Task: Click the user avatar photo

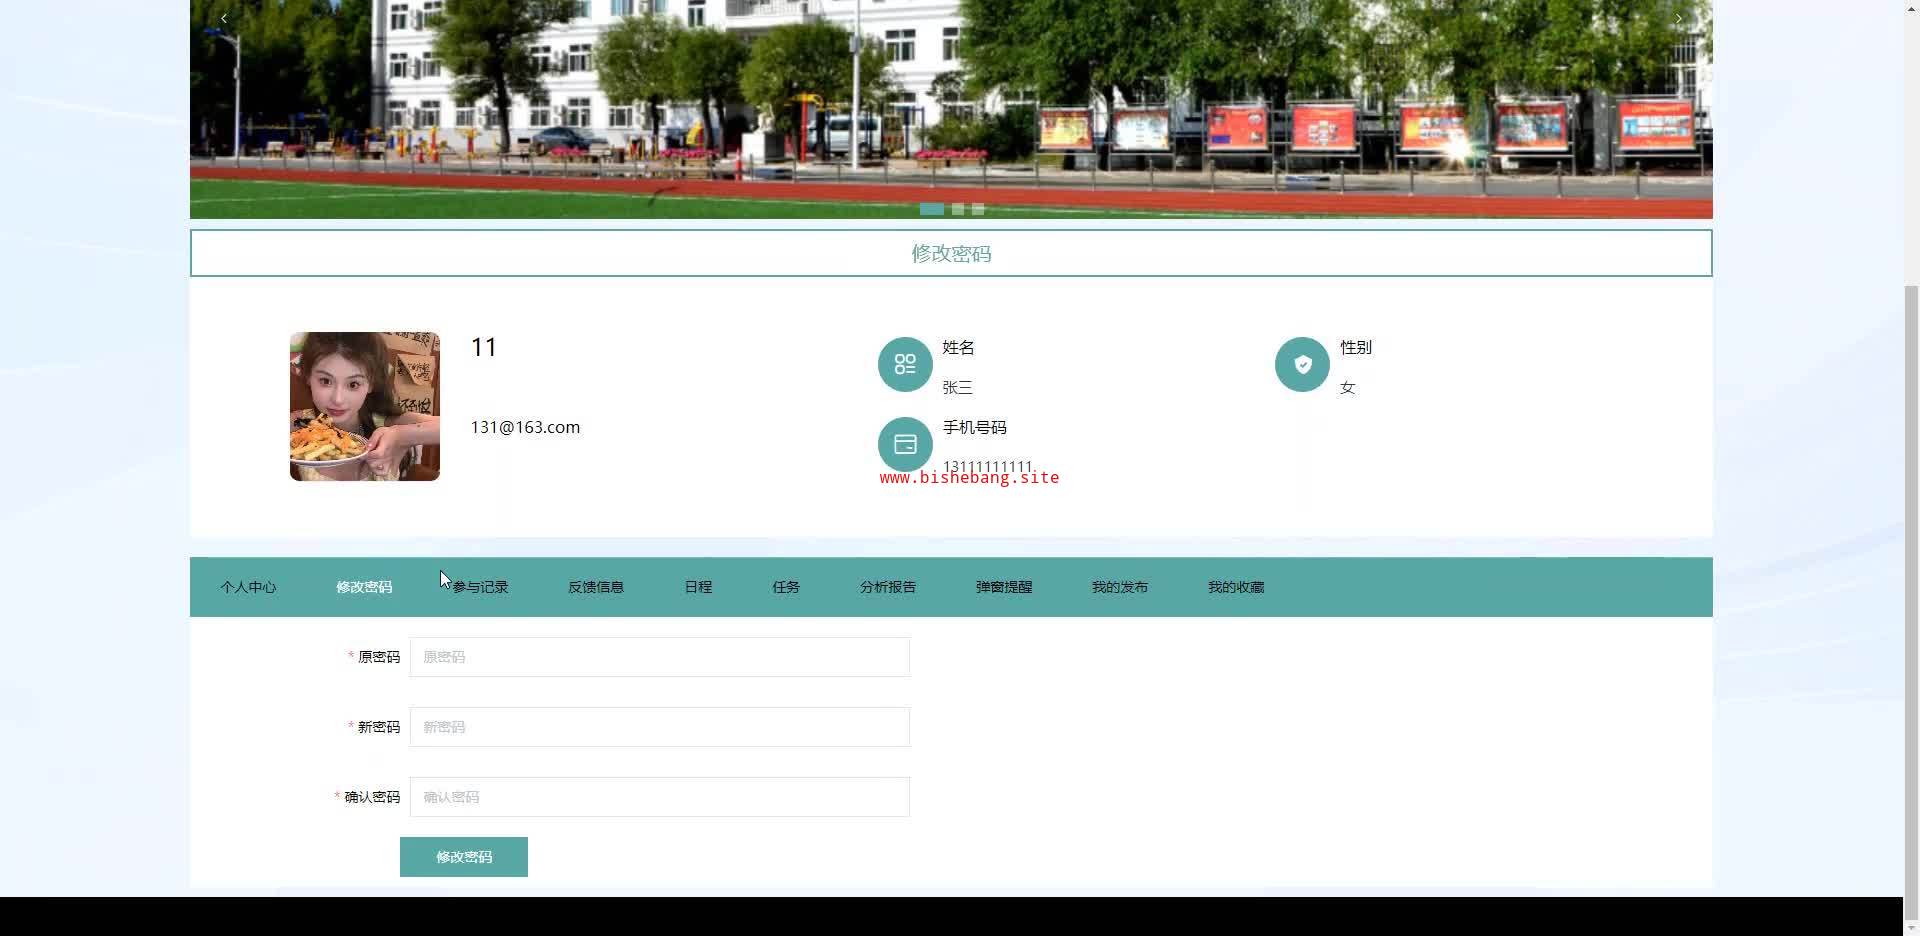Action: (x=365, y=406)
